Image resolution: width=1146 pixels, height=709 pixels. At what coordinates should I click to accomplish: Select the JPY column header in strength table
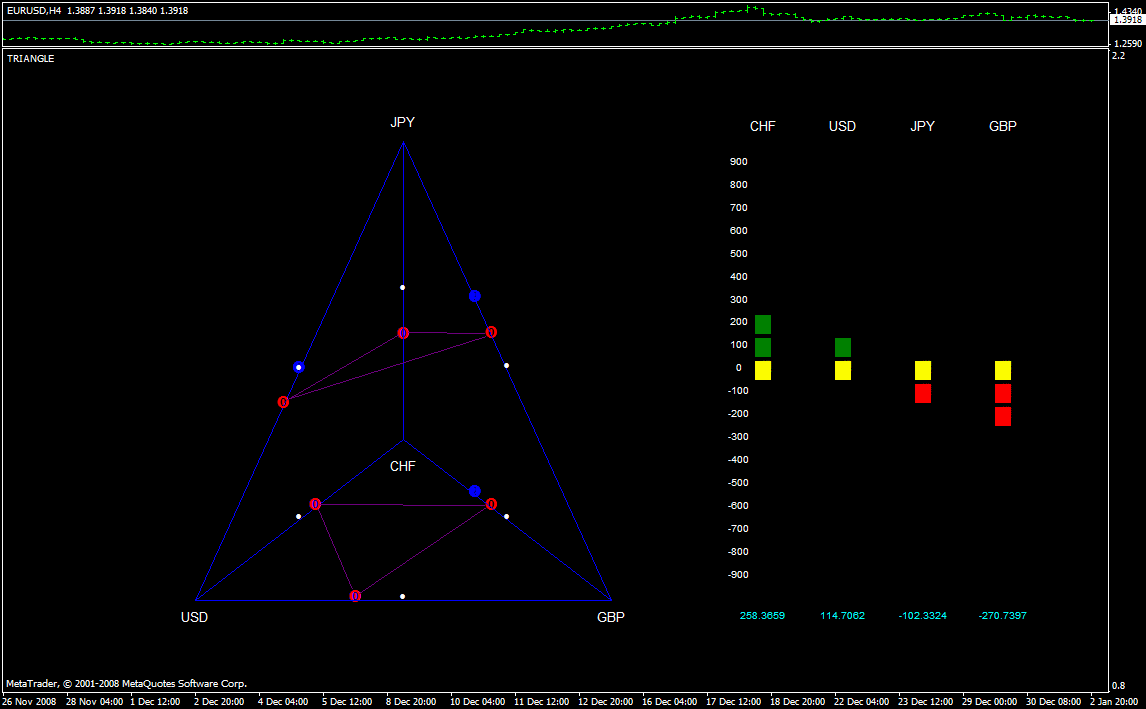coord(922,126)
